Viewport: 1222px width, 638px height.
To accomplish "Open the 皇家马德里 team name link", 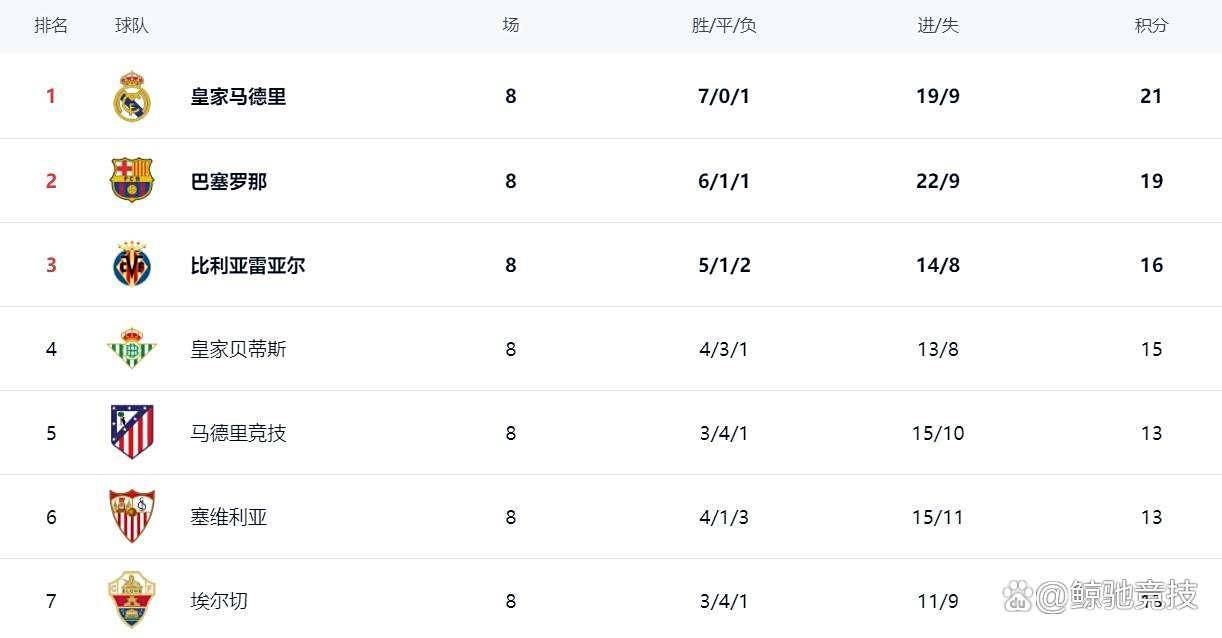I will coord(238,97).
